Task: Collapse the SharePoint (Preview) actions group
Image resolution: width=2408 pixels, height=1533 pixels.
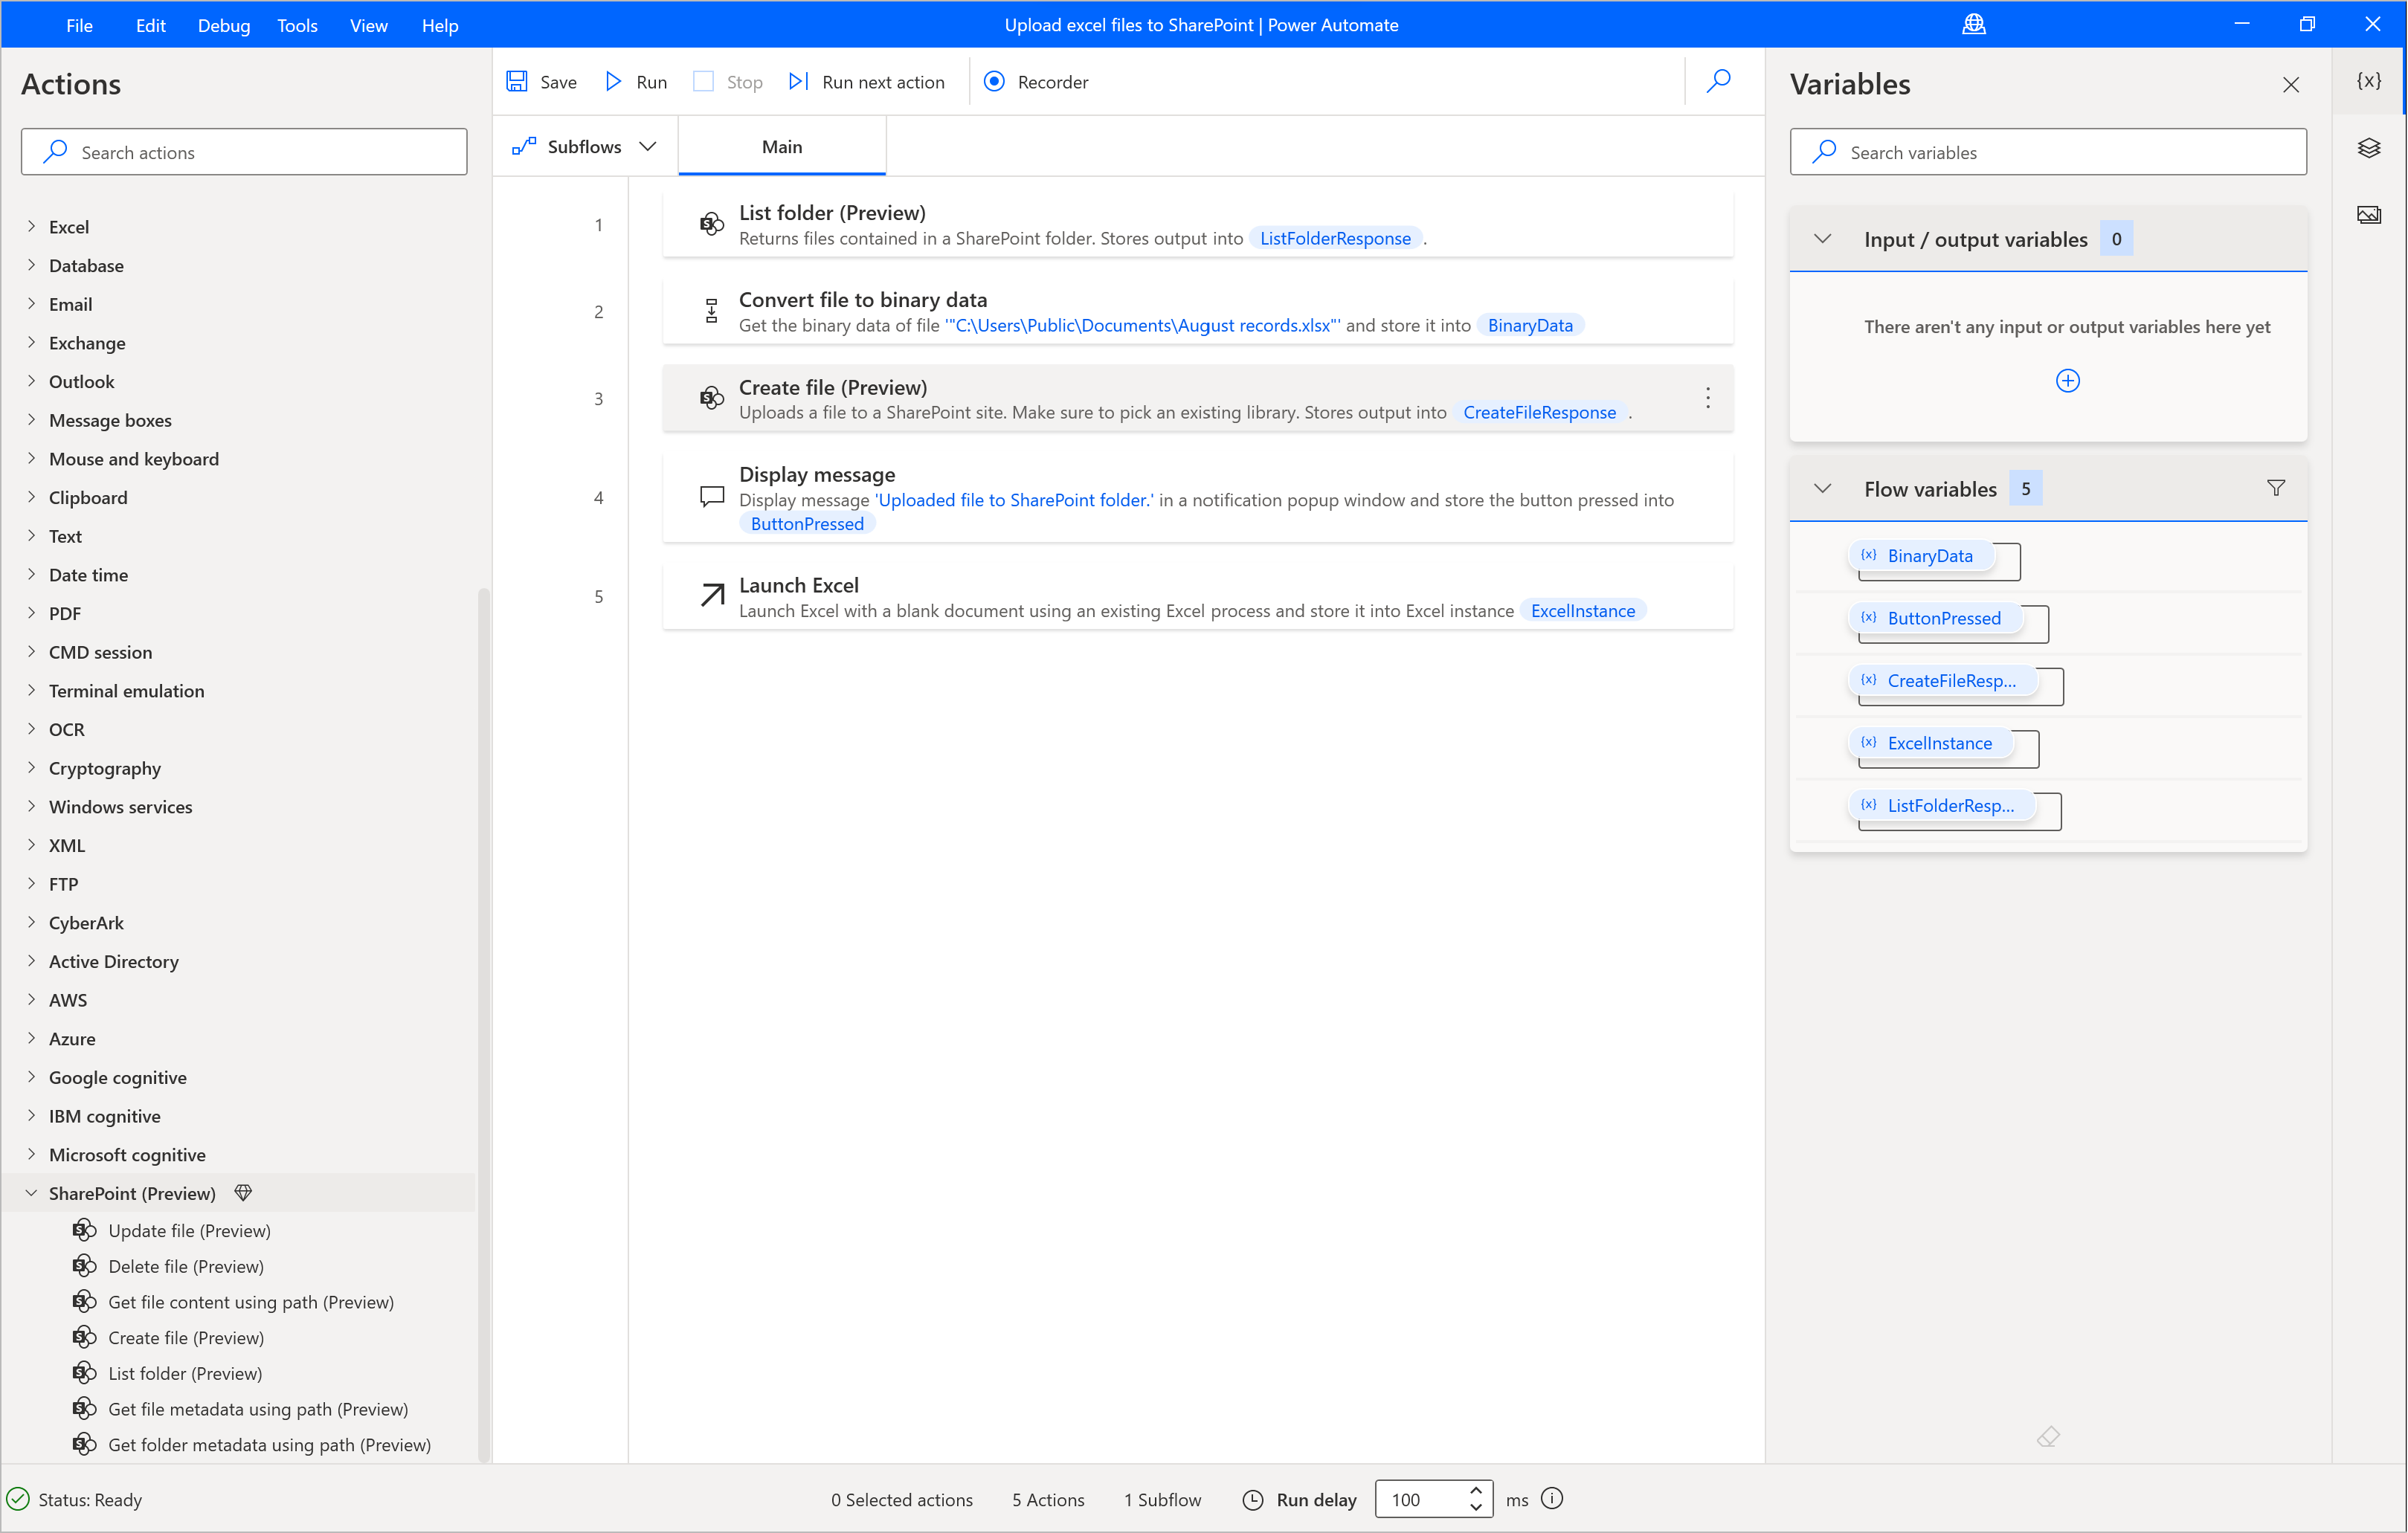Action: pos(31,1192)
